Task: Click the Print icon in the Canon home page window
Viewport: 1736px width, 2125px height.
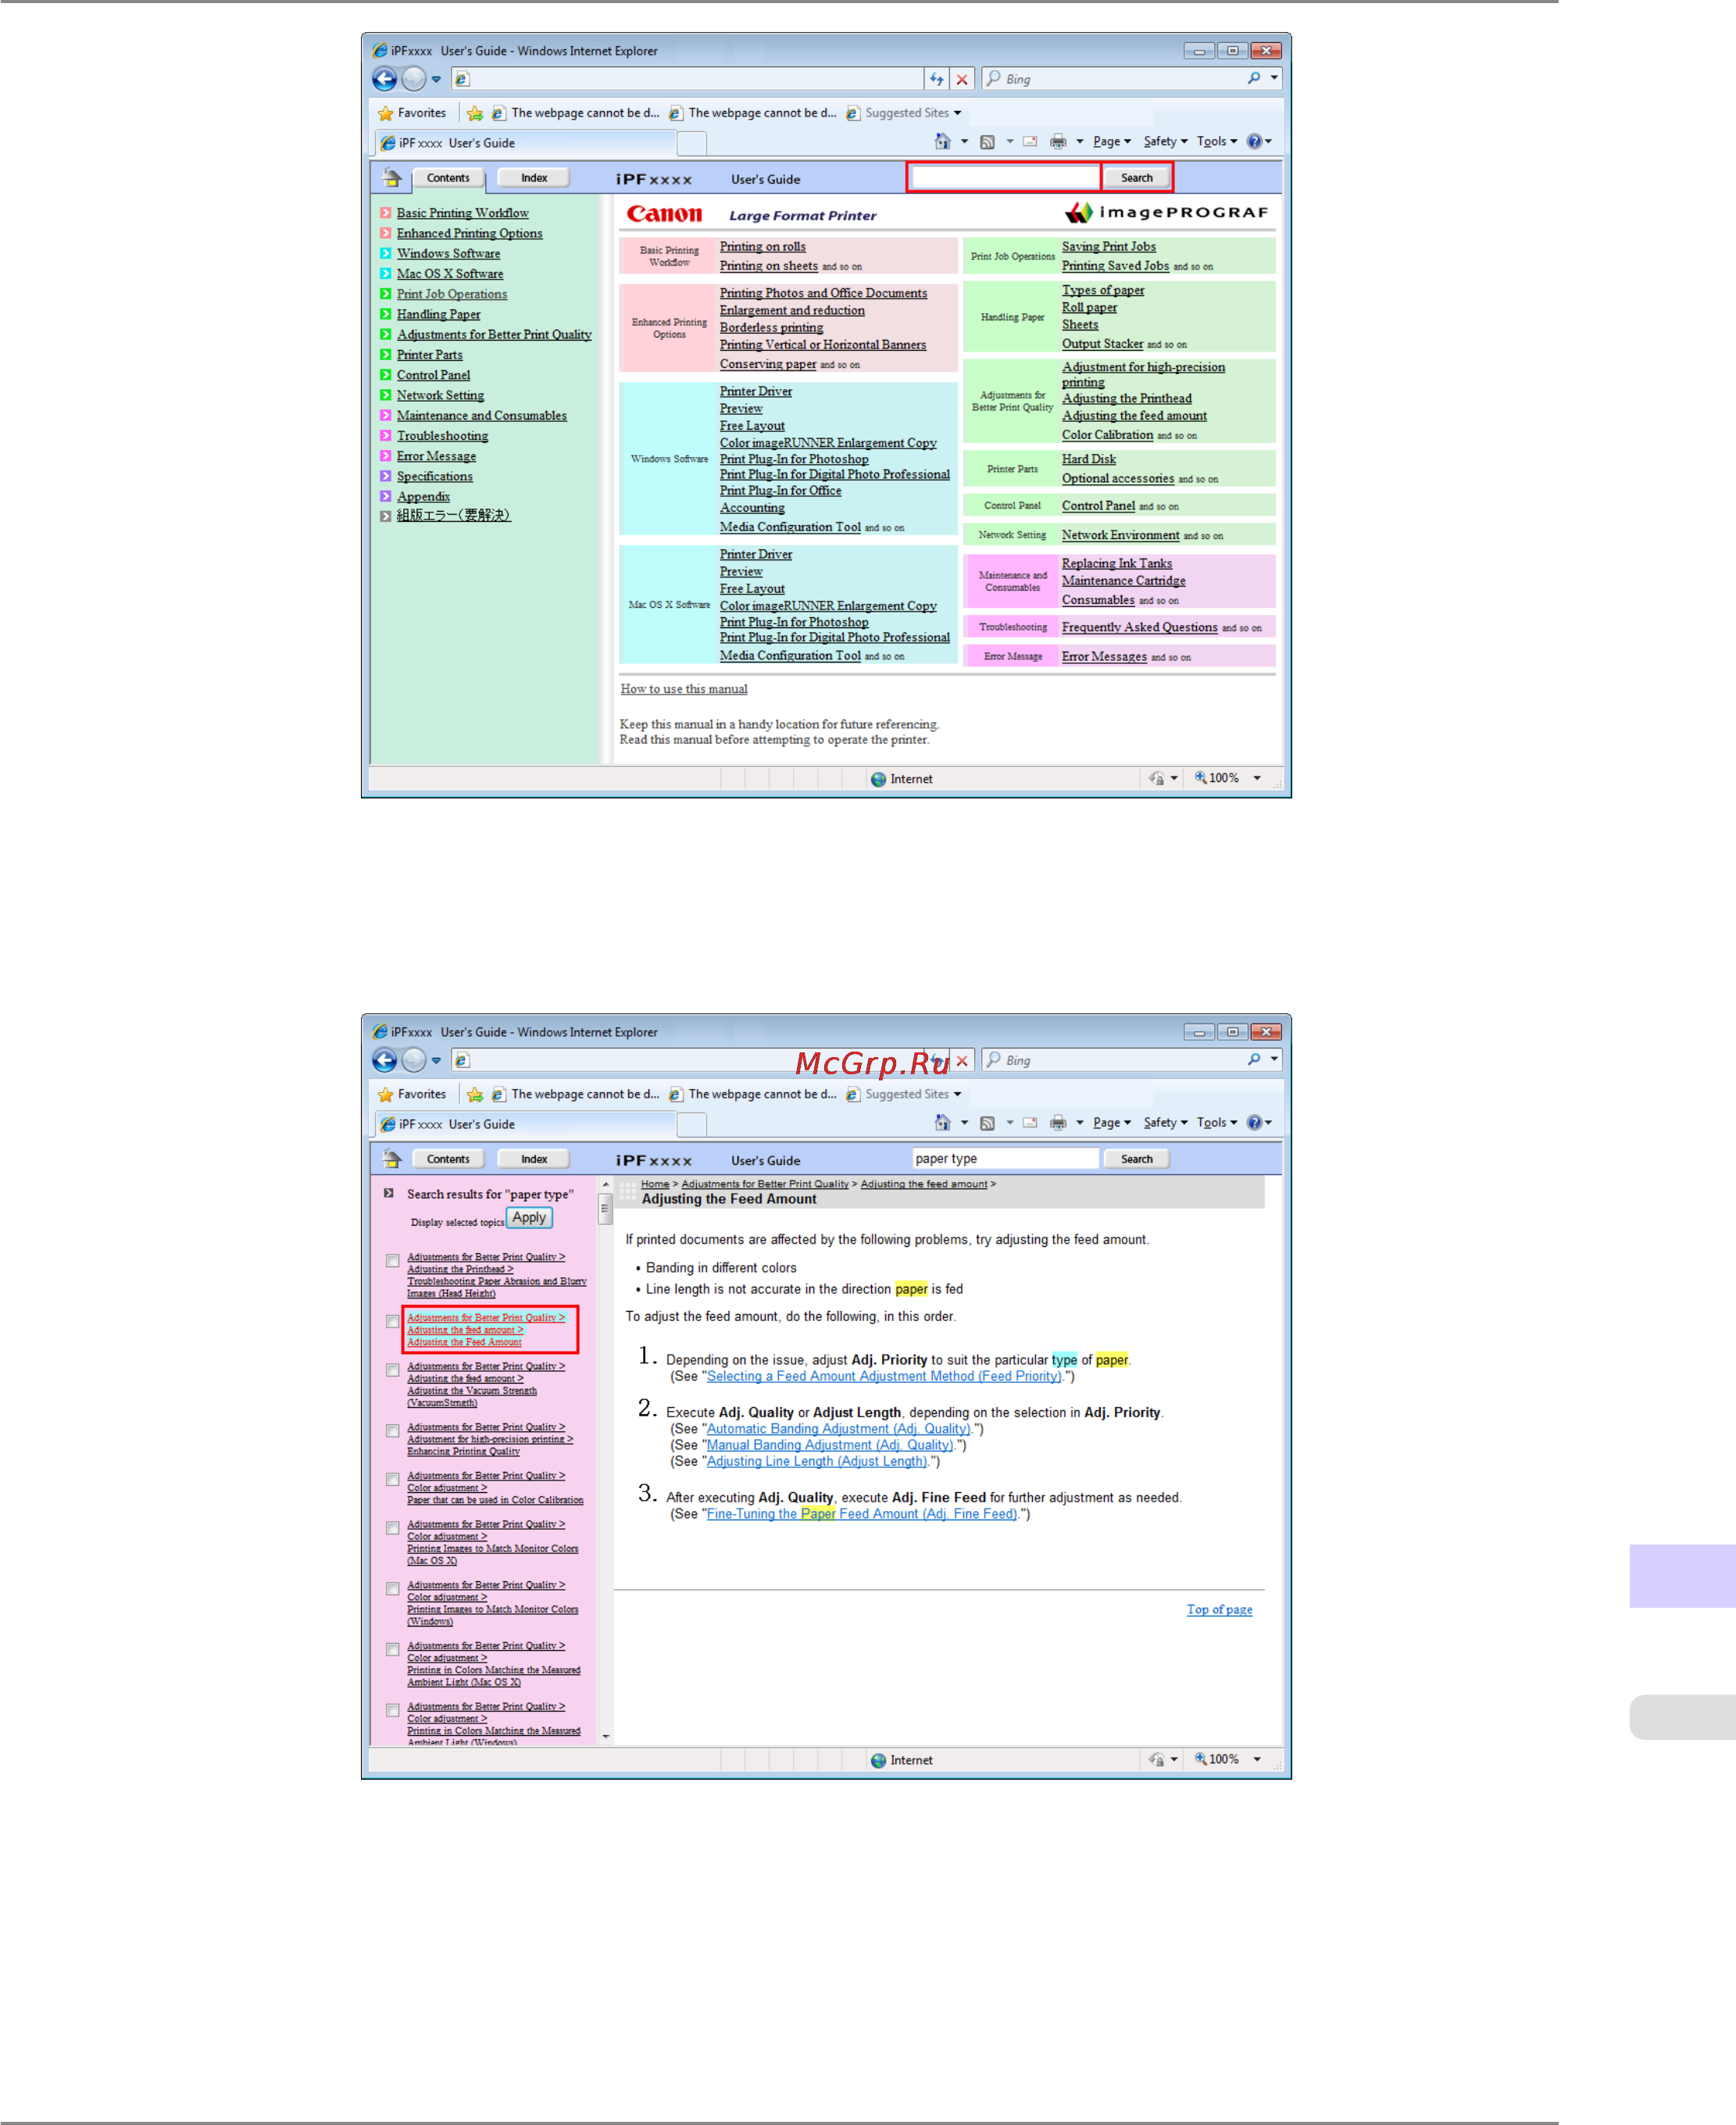Action: pos(1058,142)
